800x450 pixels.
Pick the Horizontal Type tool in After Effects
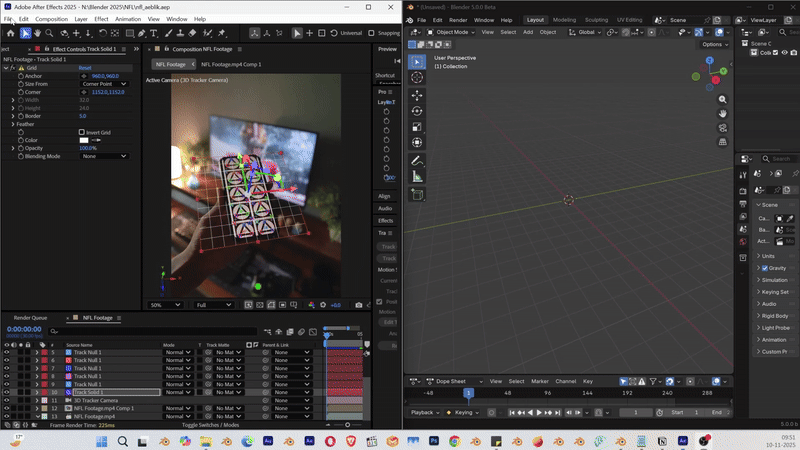click(154, 33)
